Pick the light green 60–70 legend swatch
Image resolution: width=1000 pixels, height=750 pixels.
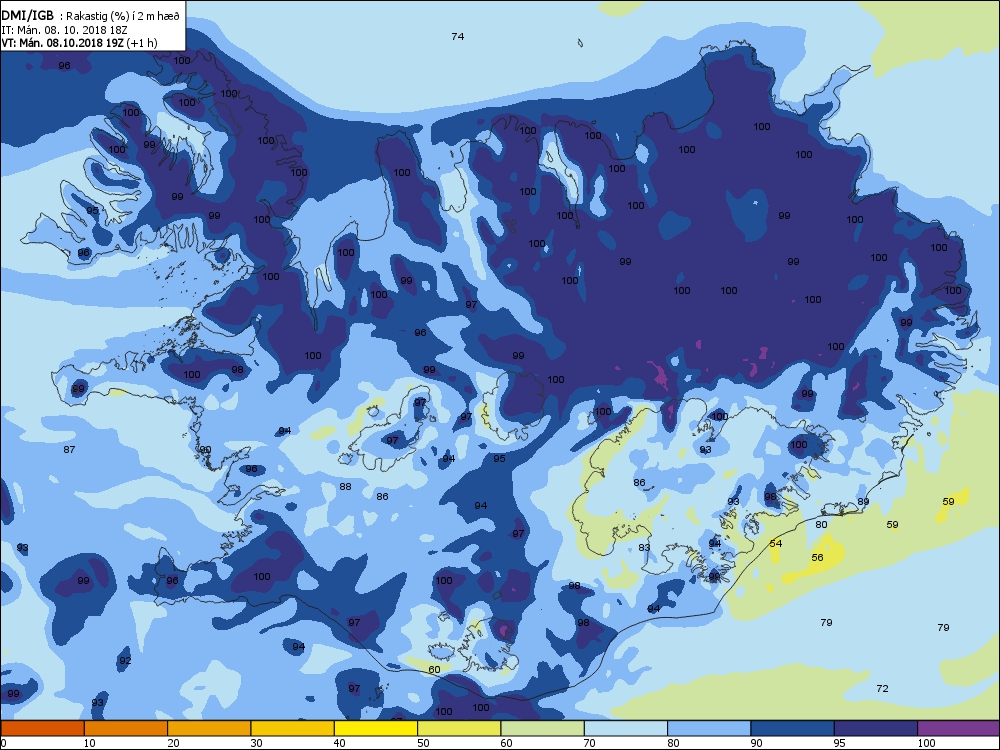[543, 728]
